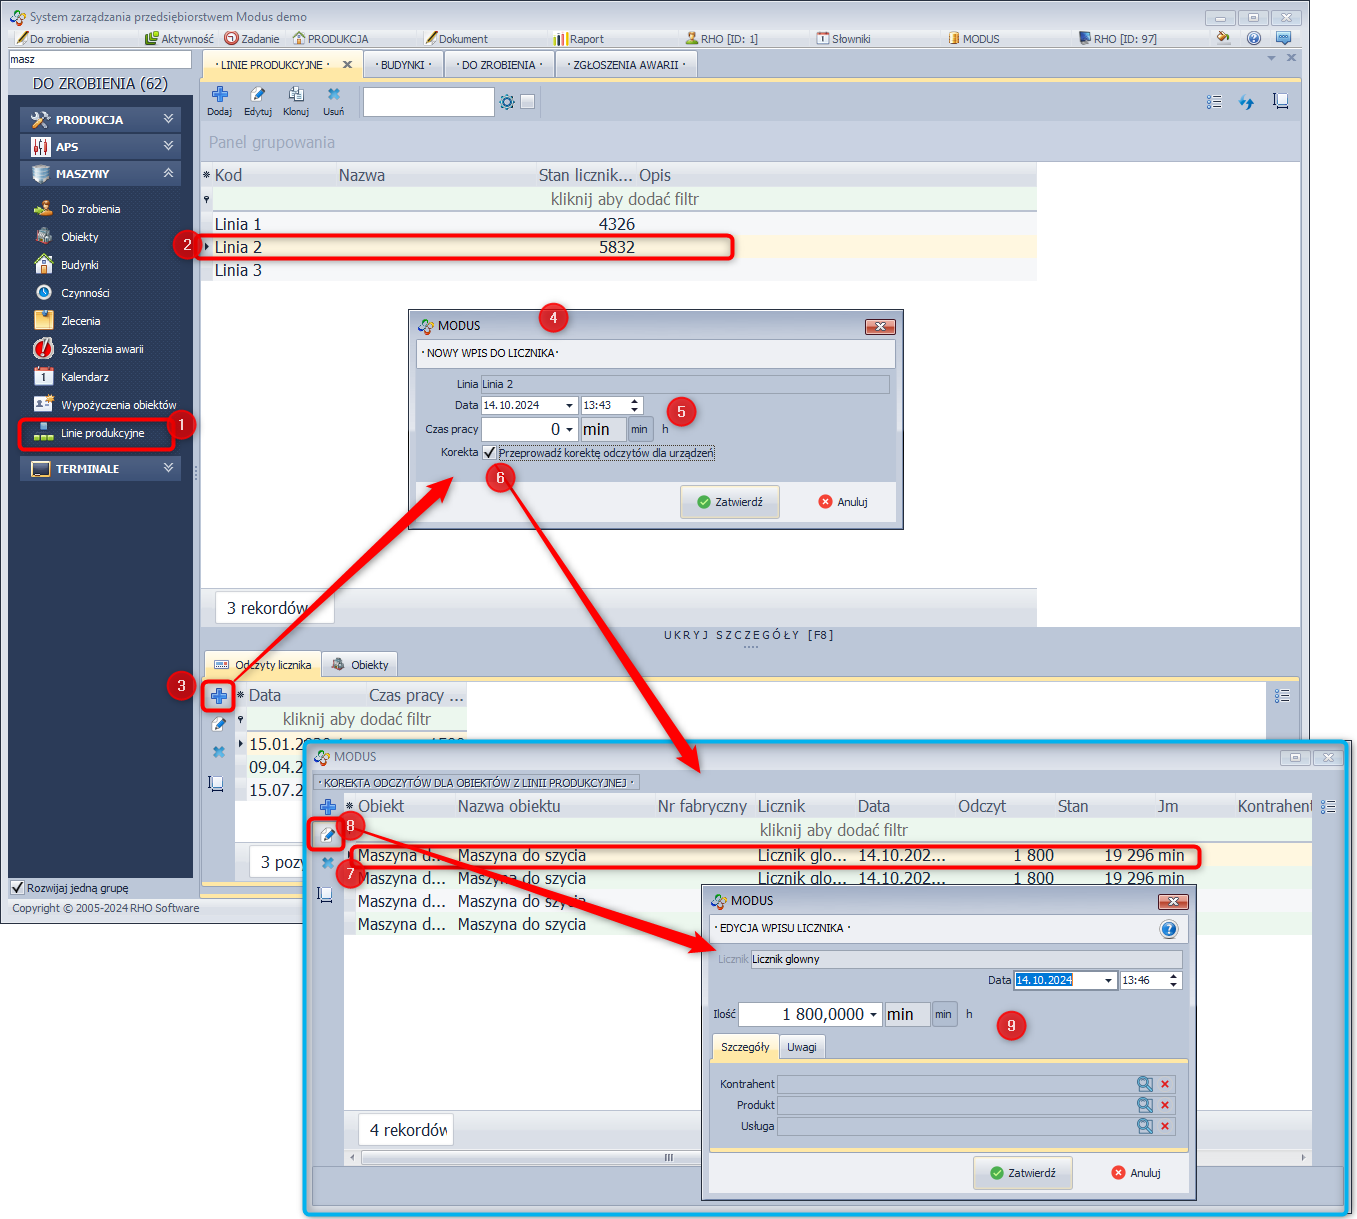Click the blue help question mark icon
This screenshot has height=1219, width=1357.
pos(1168,929)
